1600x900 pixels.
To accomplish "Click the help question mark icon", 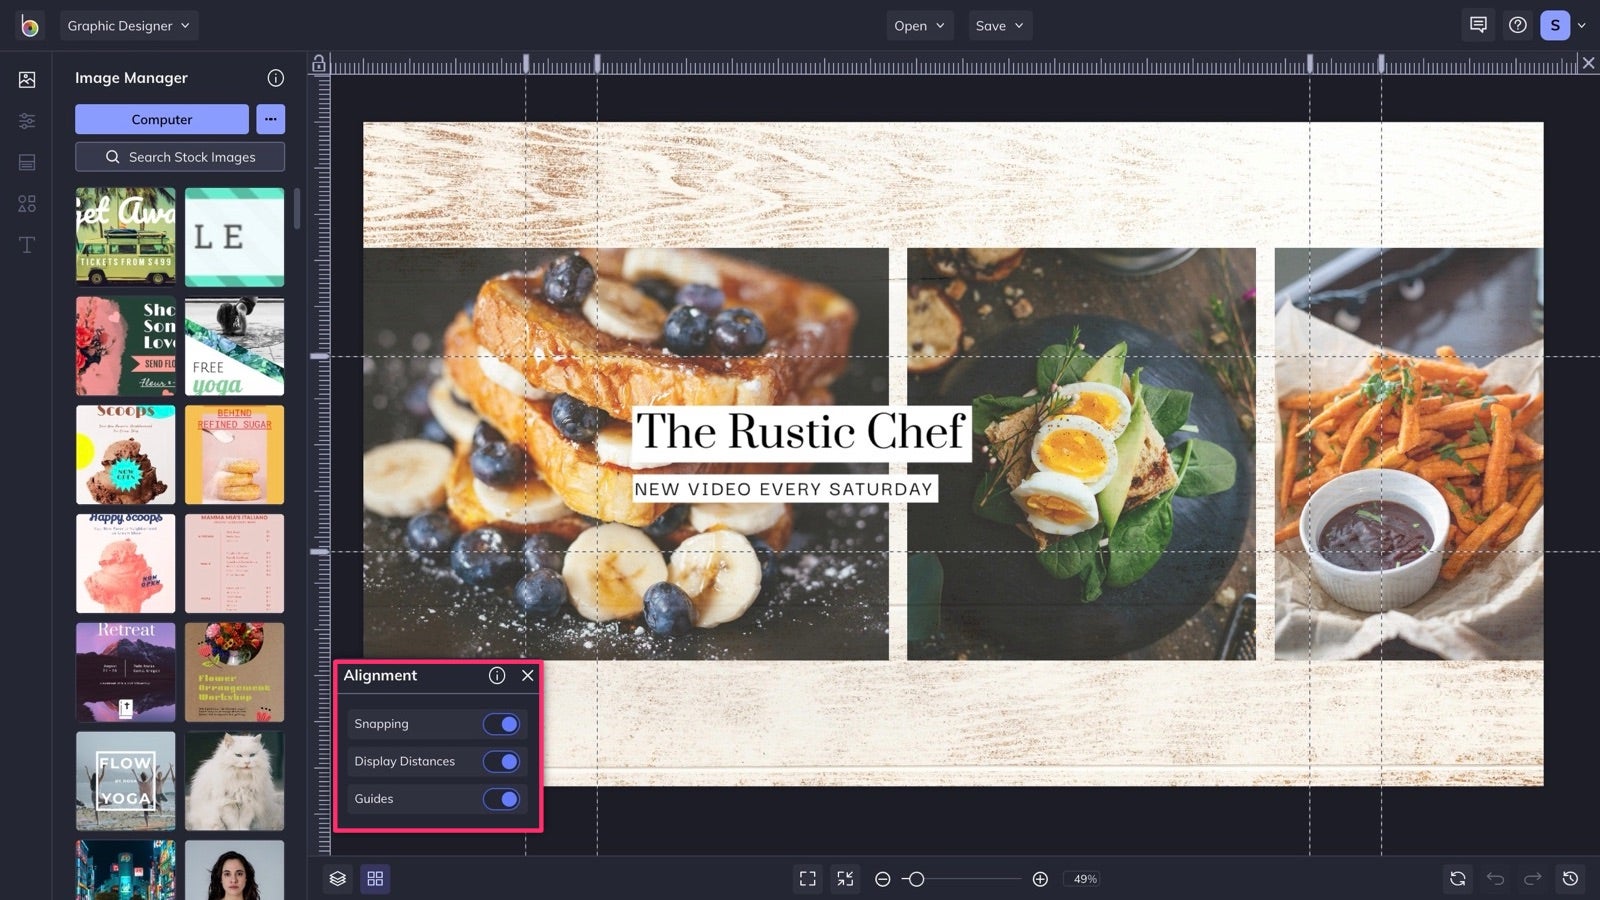I will point(1518,25).
